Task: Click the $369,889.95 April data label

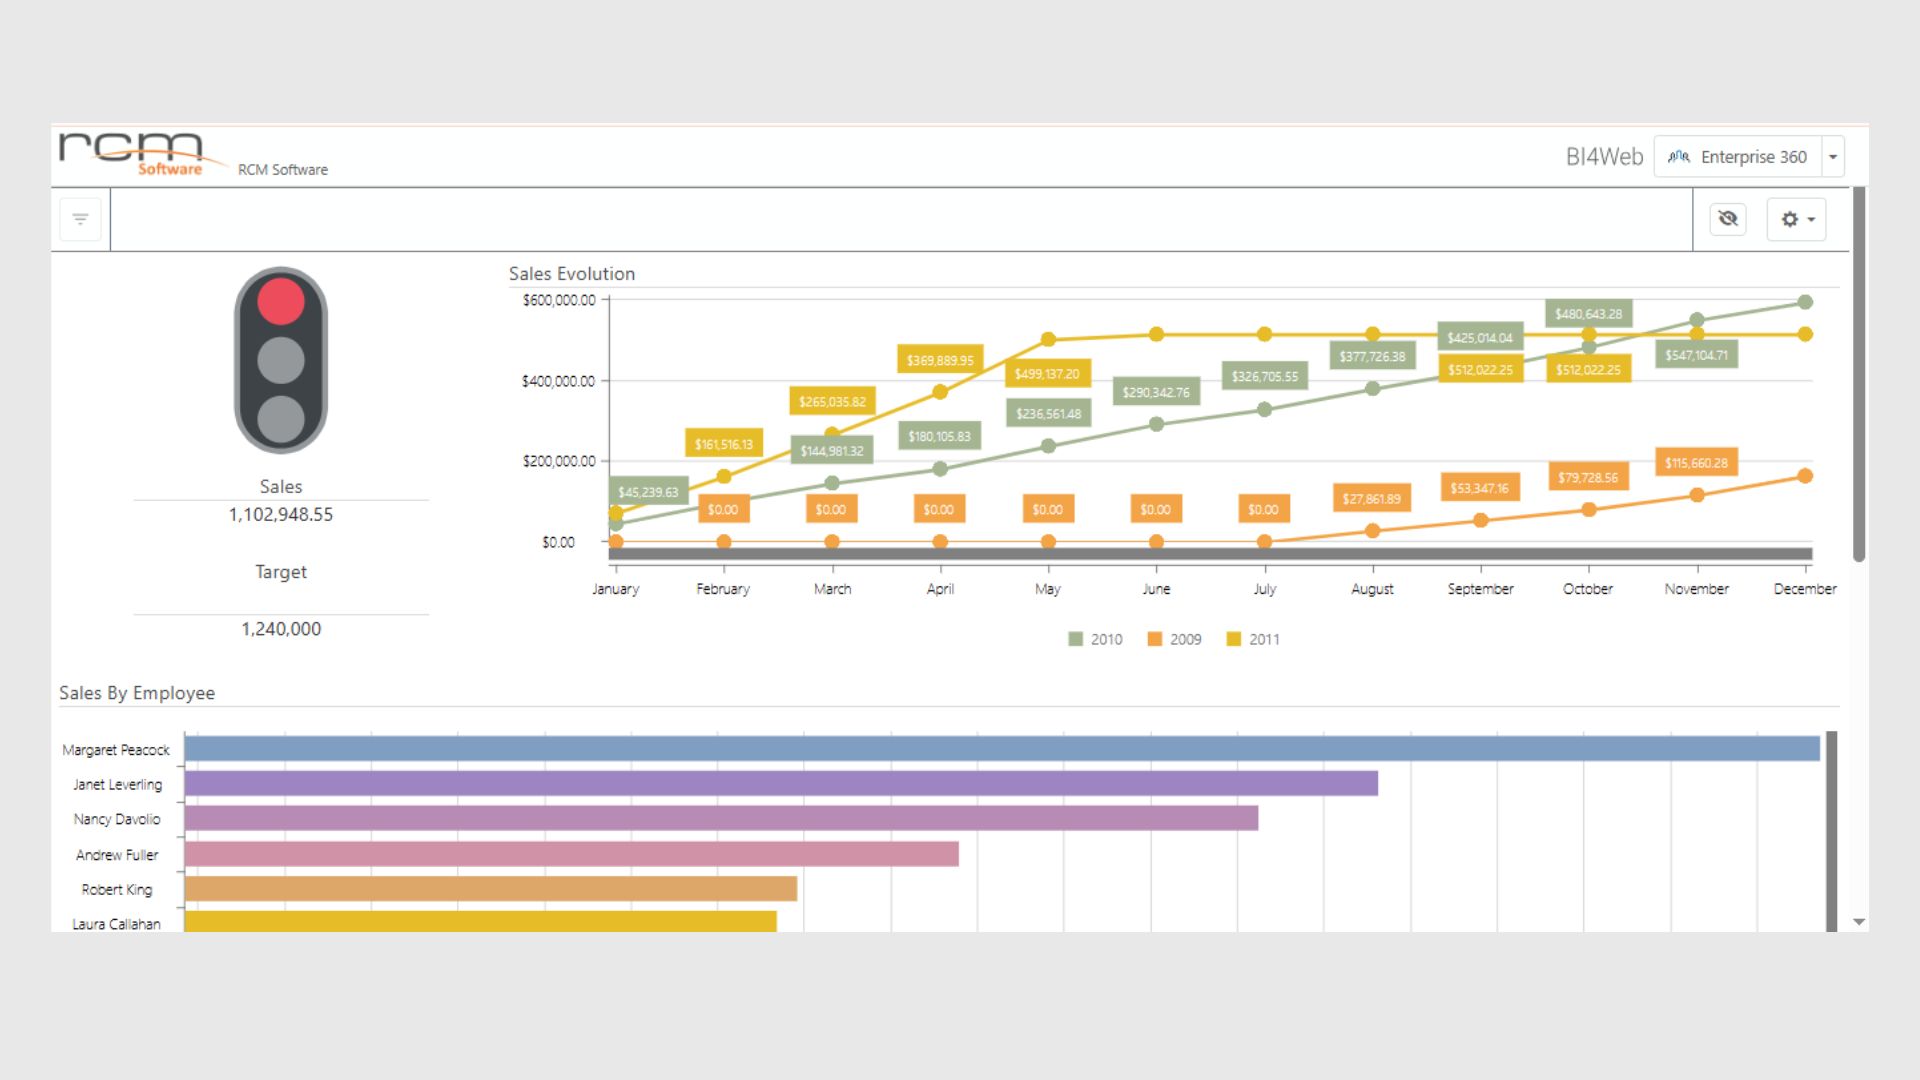Action: click(939, 360)
